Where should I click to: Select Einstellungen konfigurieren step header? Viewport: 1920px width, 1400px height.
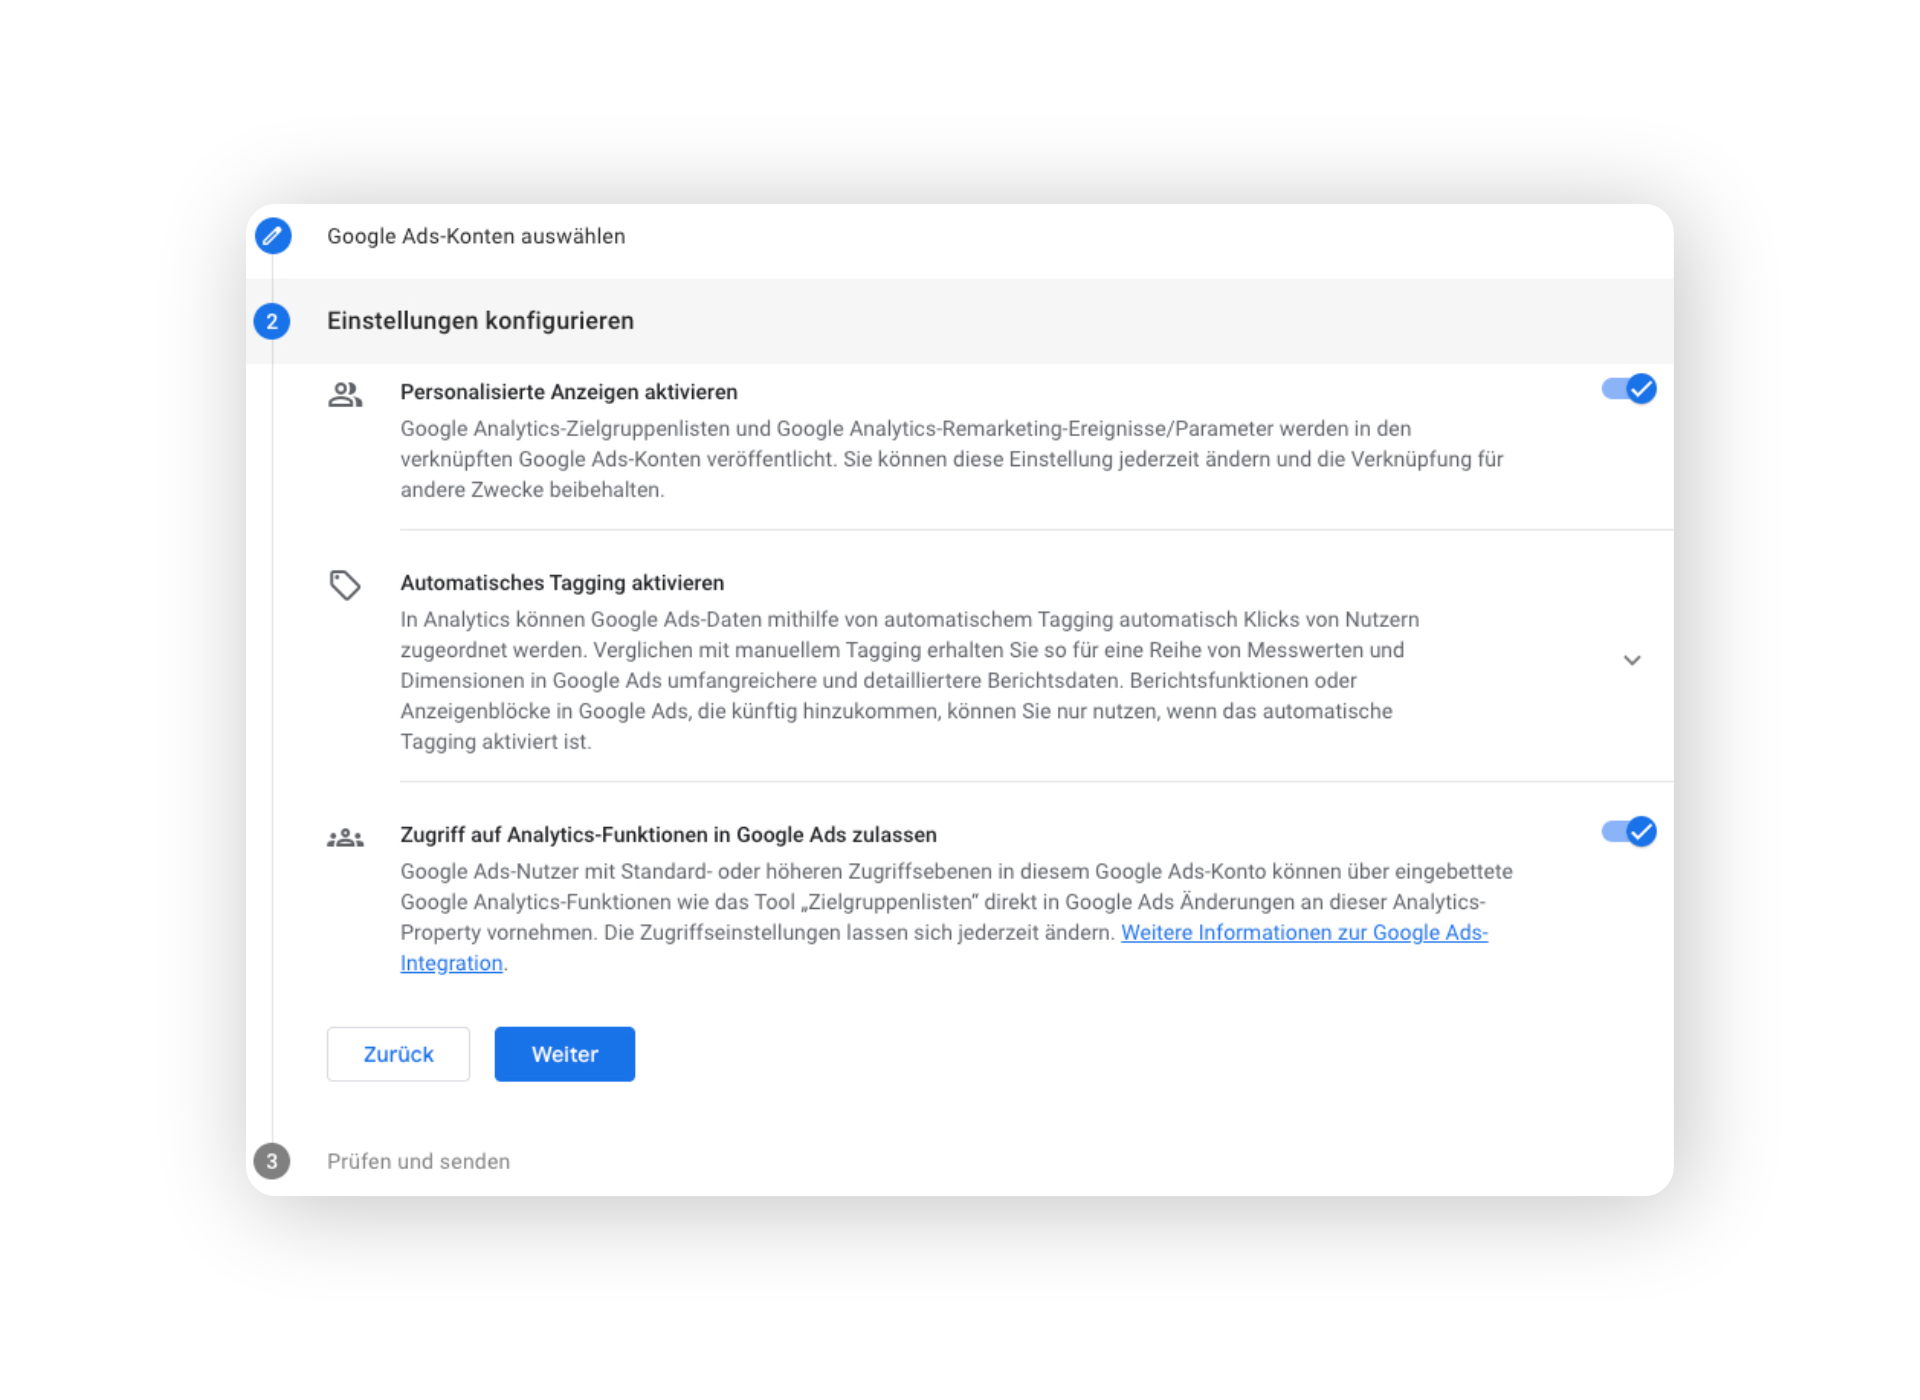(x=480, y=321)
